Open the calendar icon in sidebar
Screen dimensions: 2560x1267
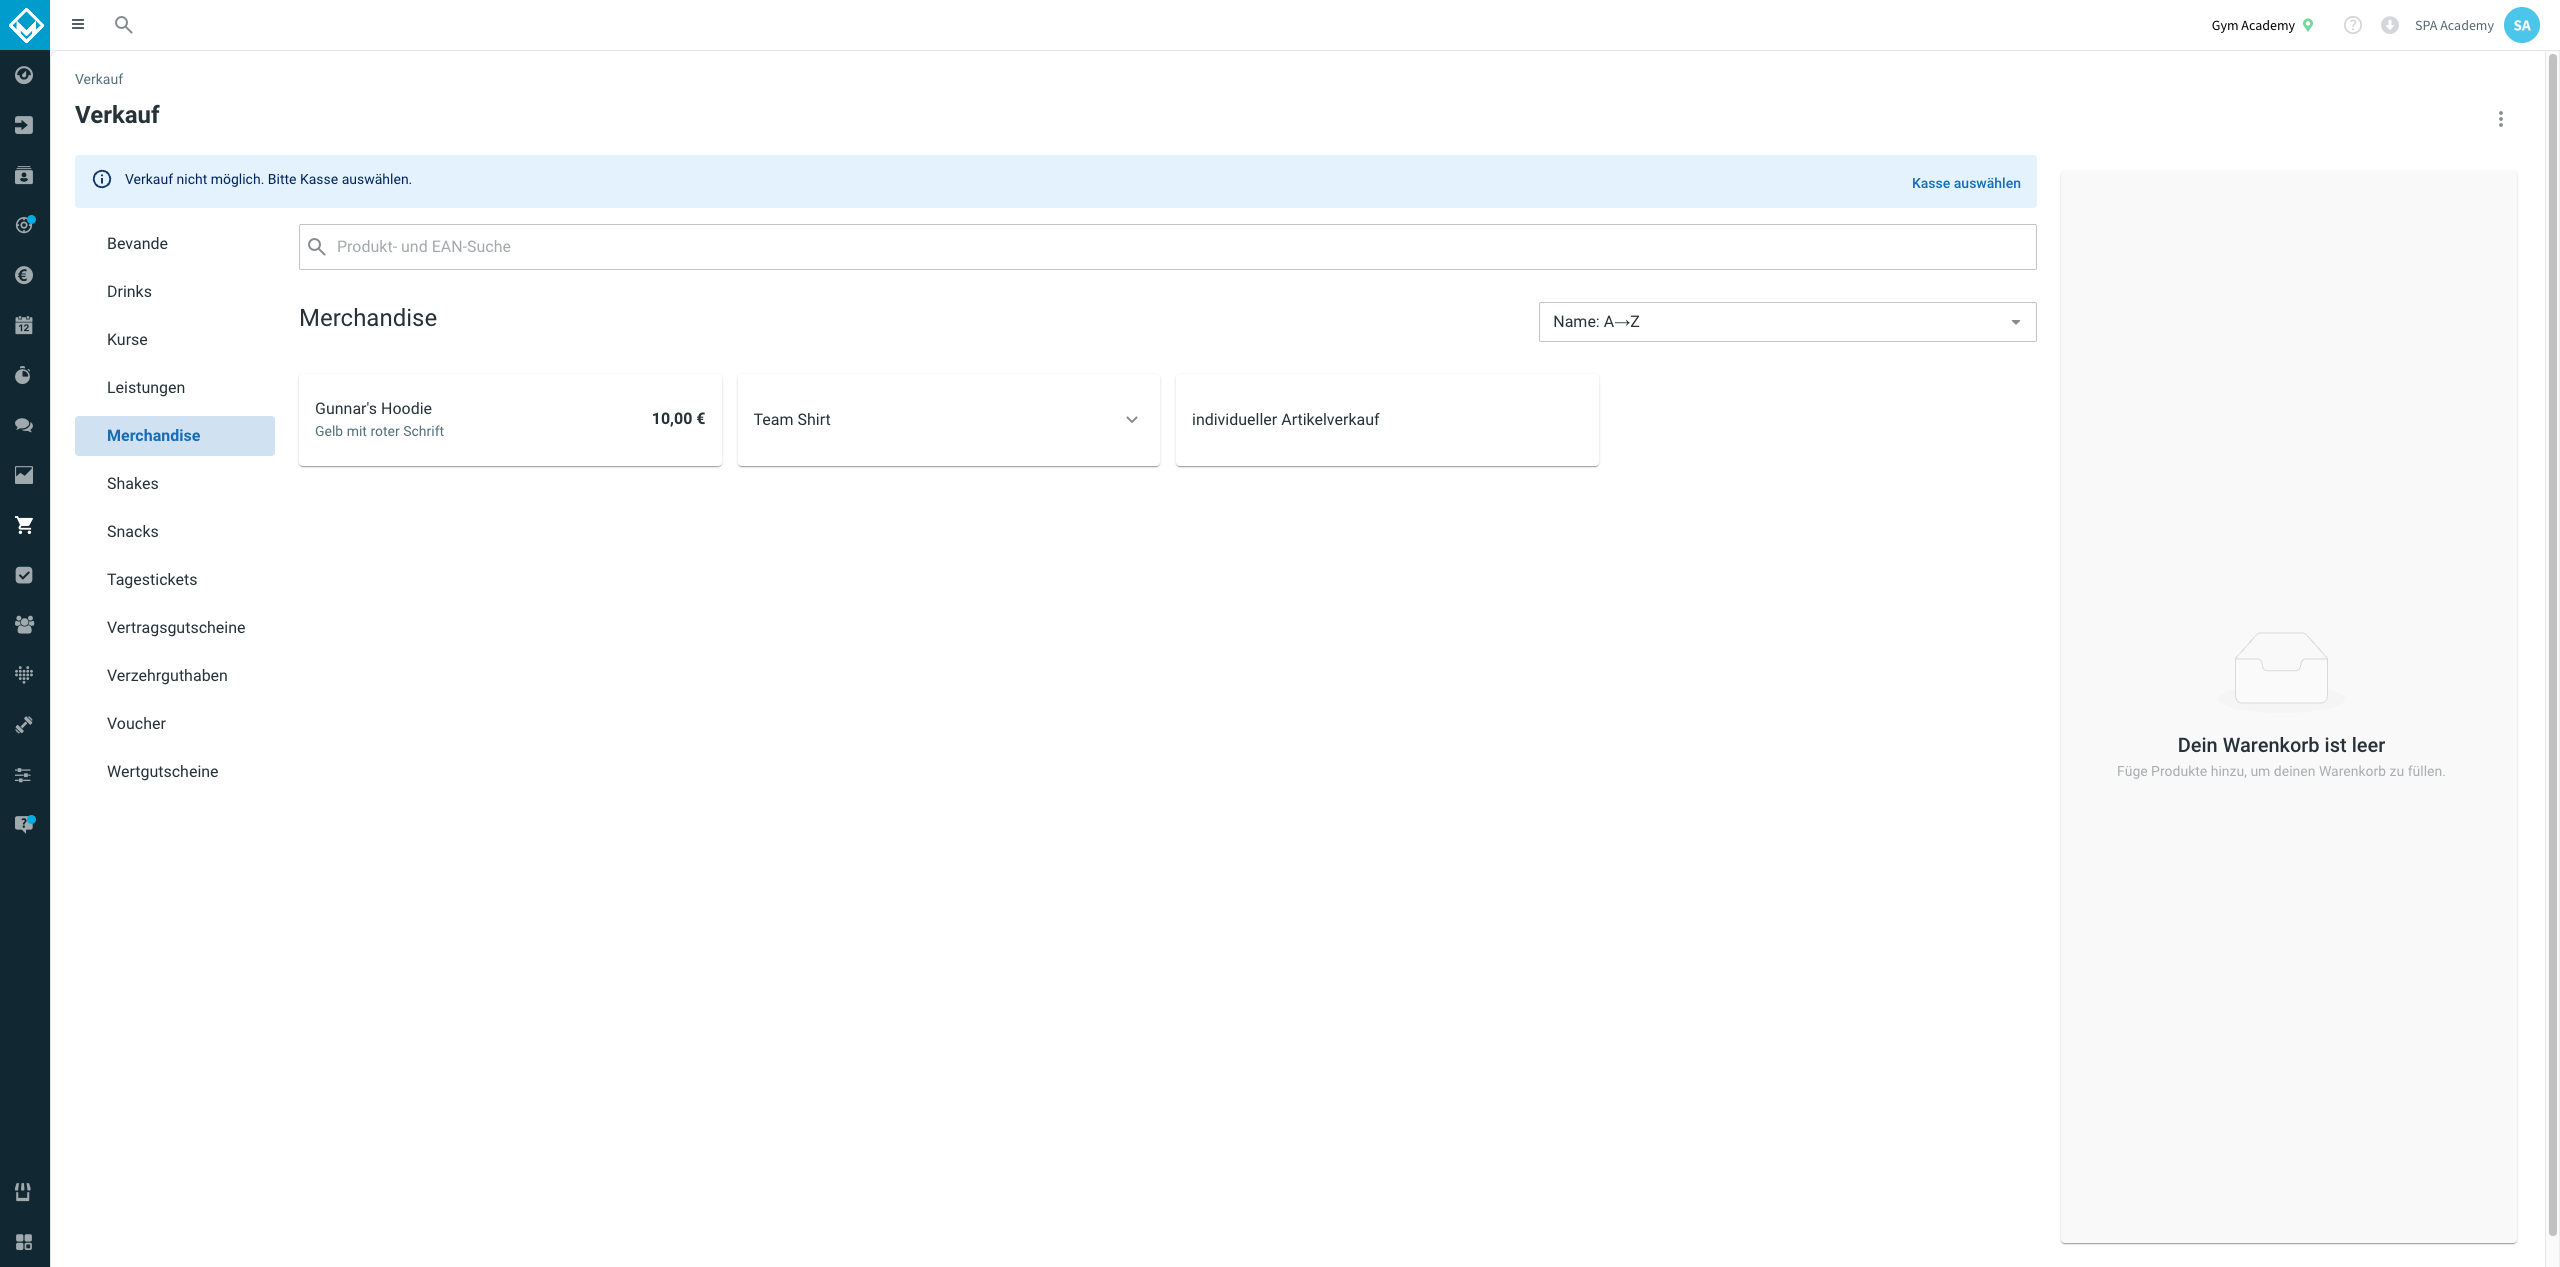[x=24, y=325]
